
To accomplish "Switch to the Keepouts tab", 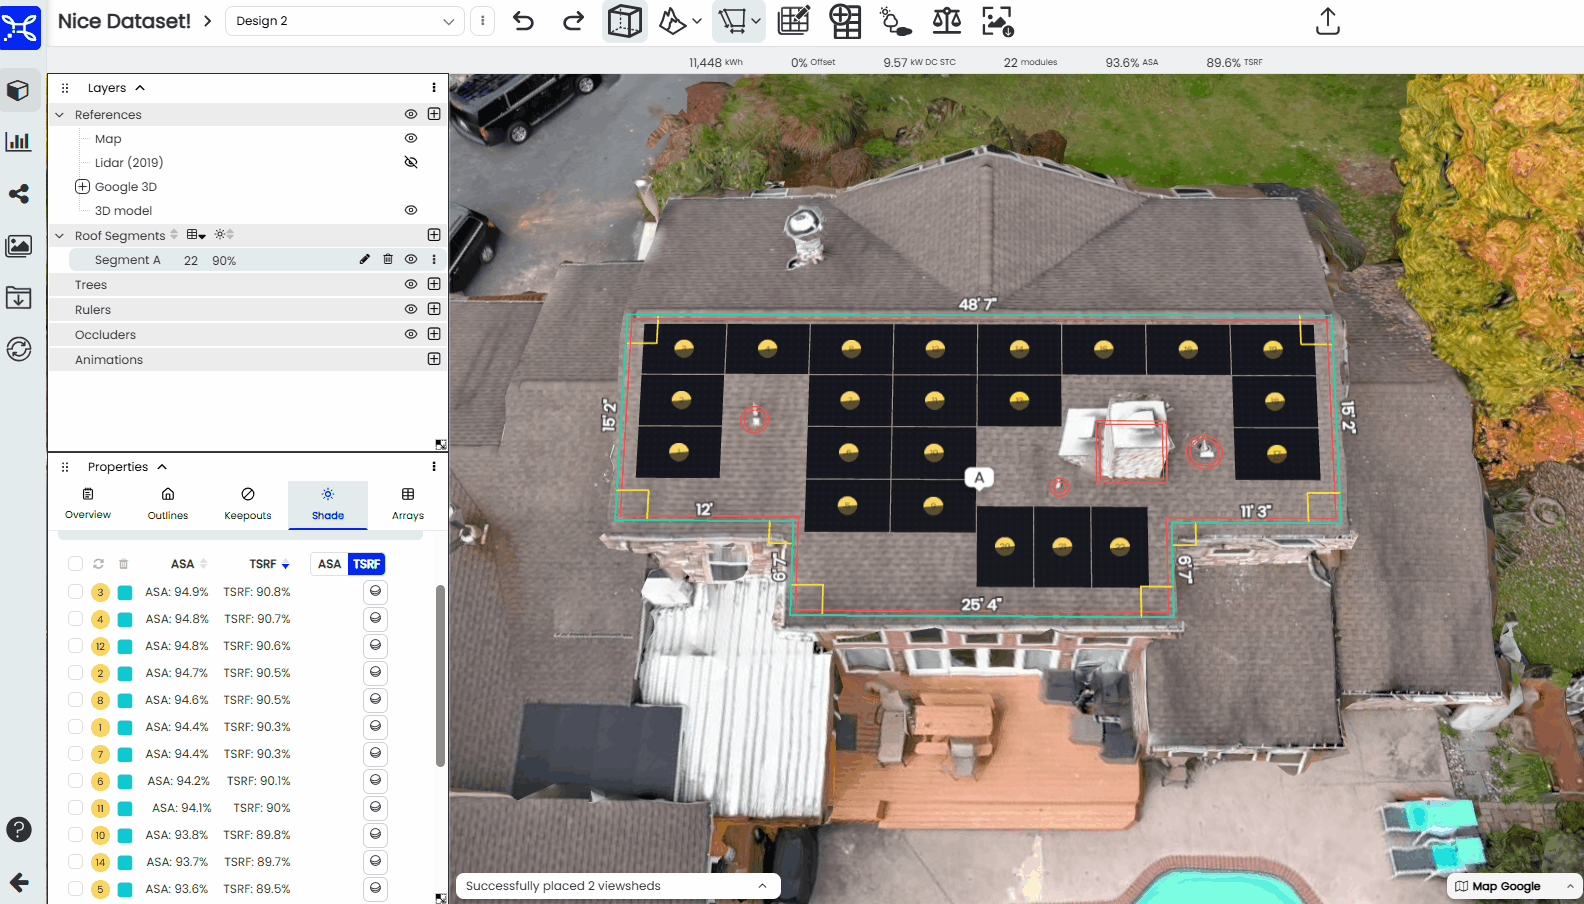I will click(x=248, y=504).
